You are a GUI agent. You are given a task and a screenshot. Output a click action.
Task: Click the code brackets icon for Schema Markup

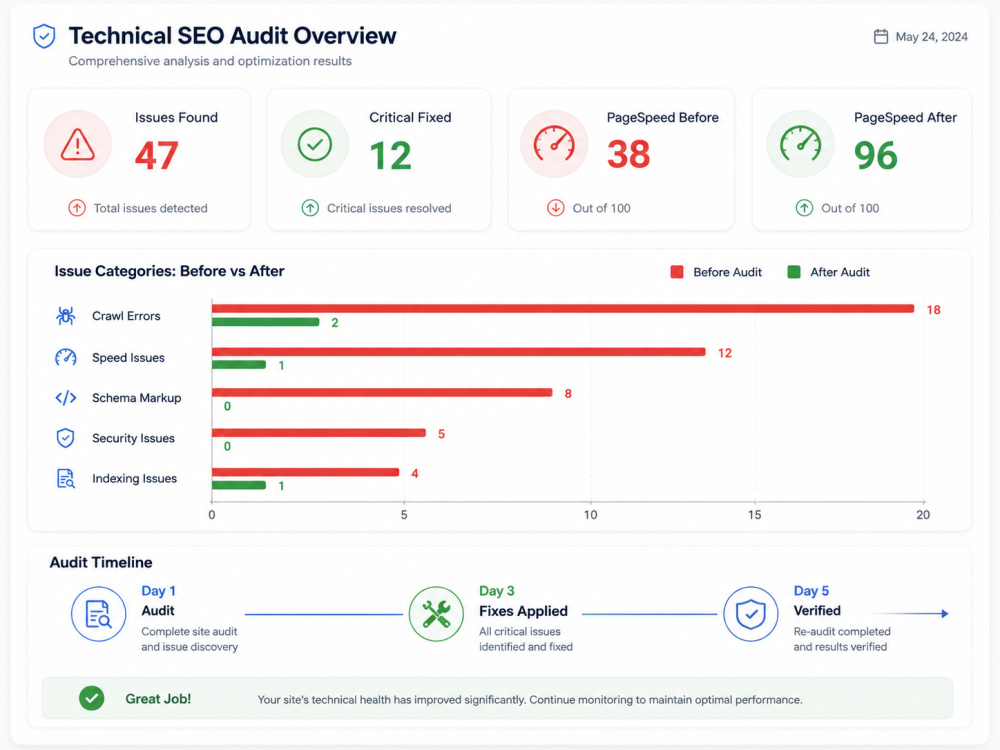click(x=66, y=398)
